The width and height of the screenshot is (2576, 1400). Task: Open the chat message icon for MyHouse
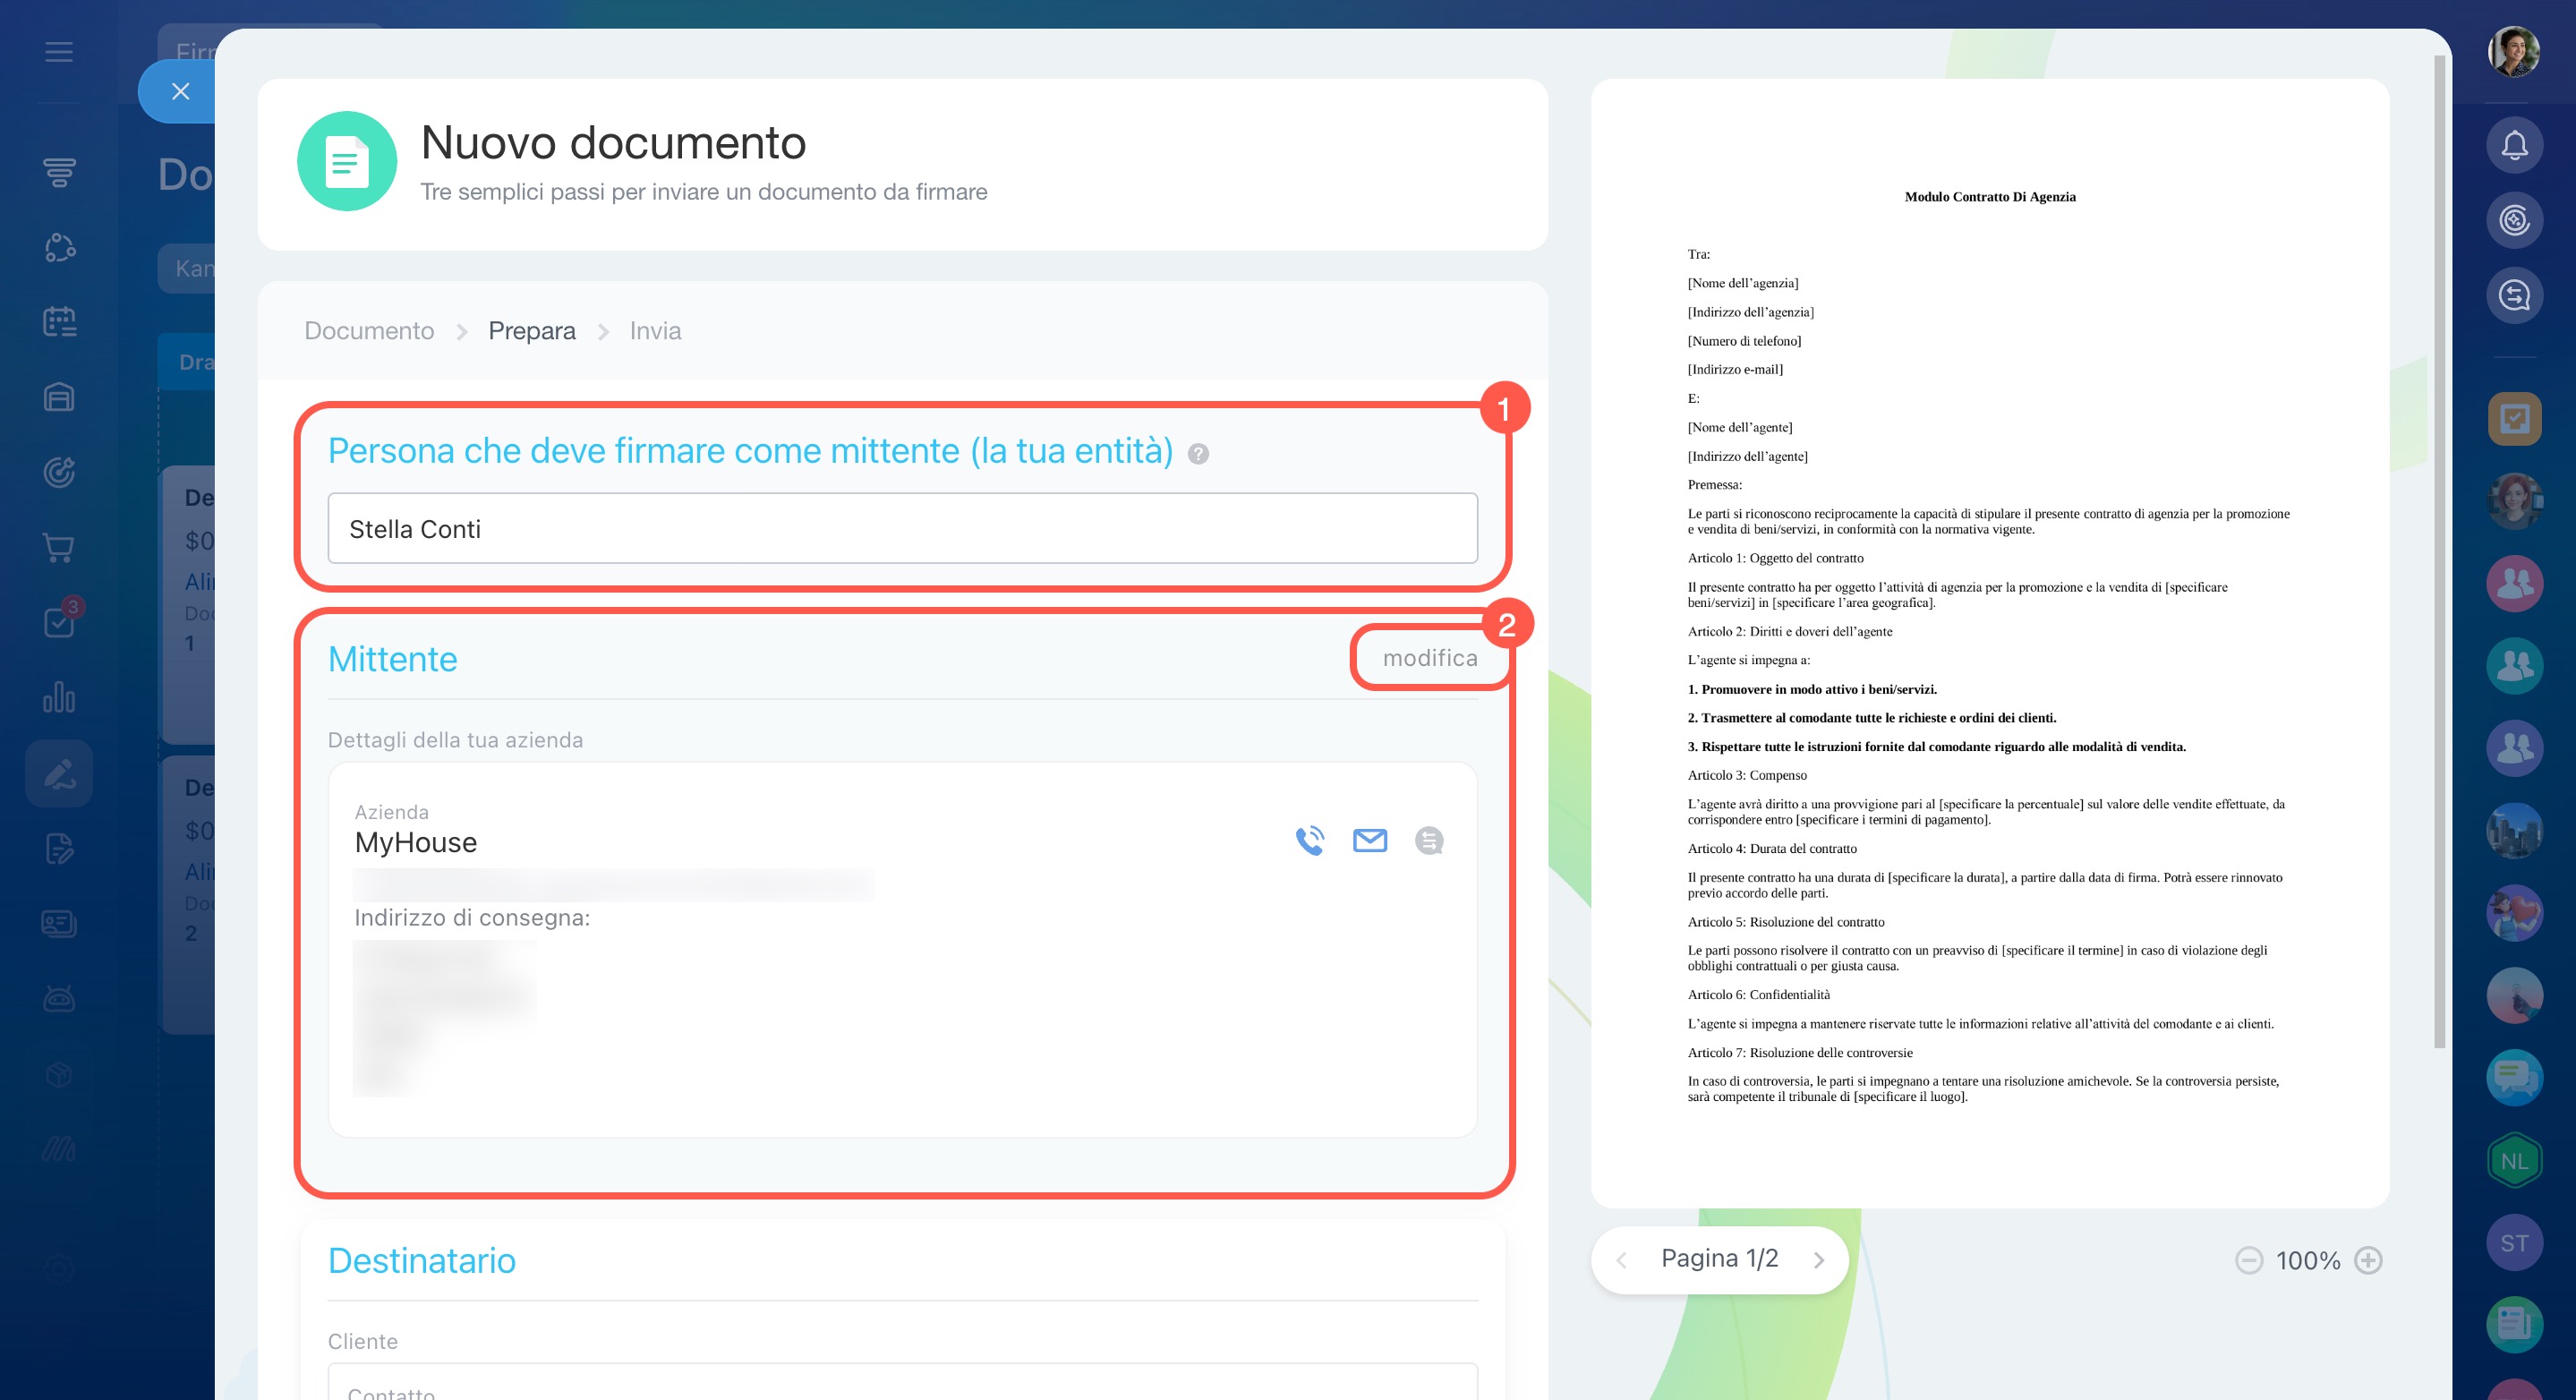tap(1429, 840)
